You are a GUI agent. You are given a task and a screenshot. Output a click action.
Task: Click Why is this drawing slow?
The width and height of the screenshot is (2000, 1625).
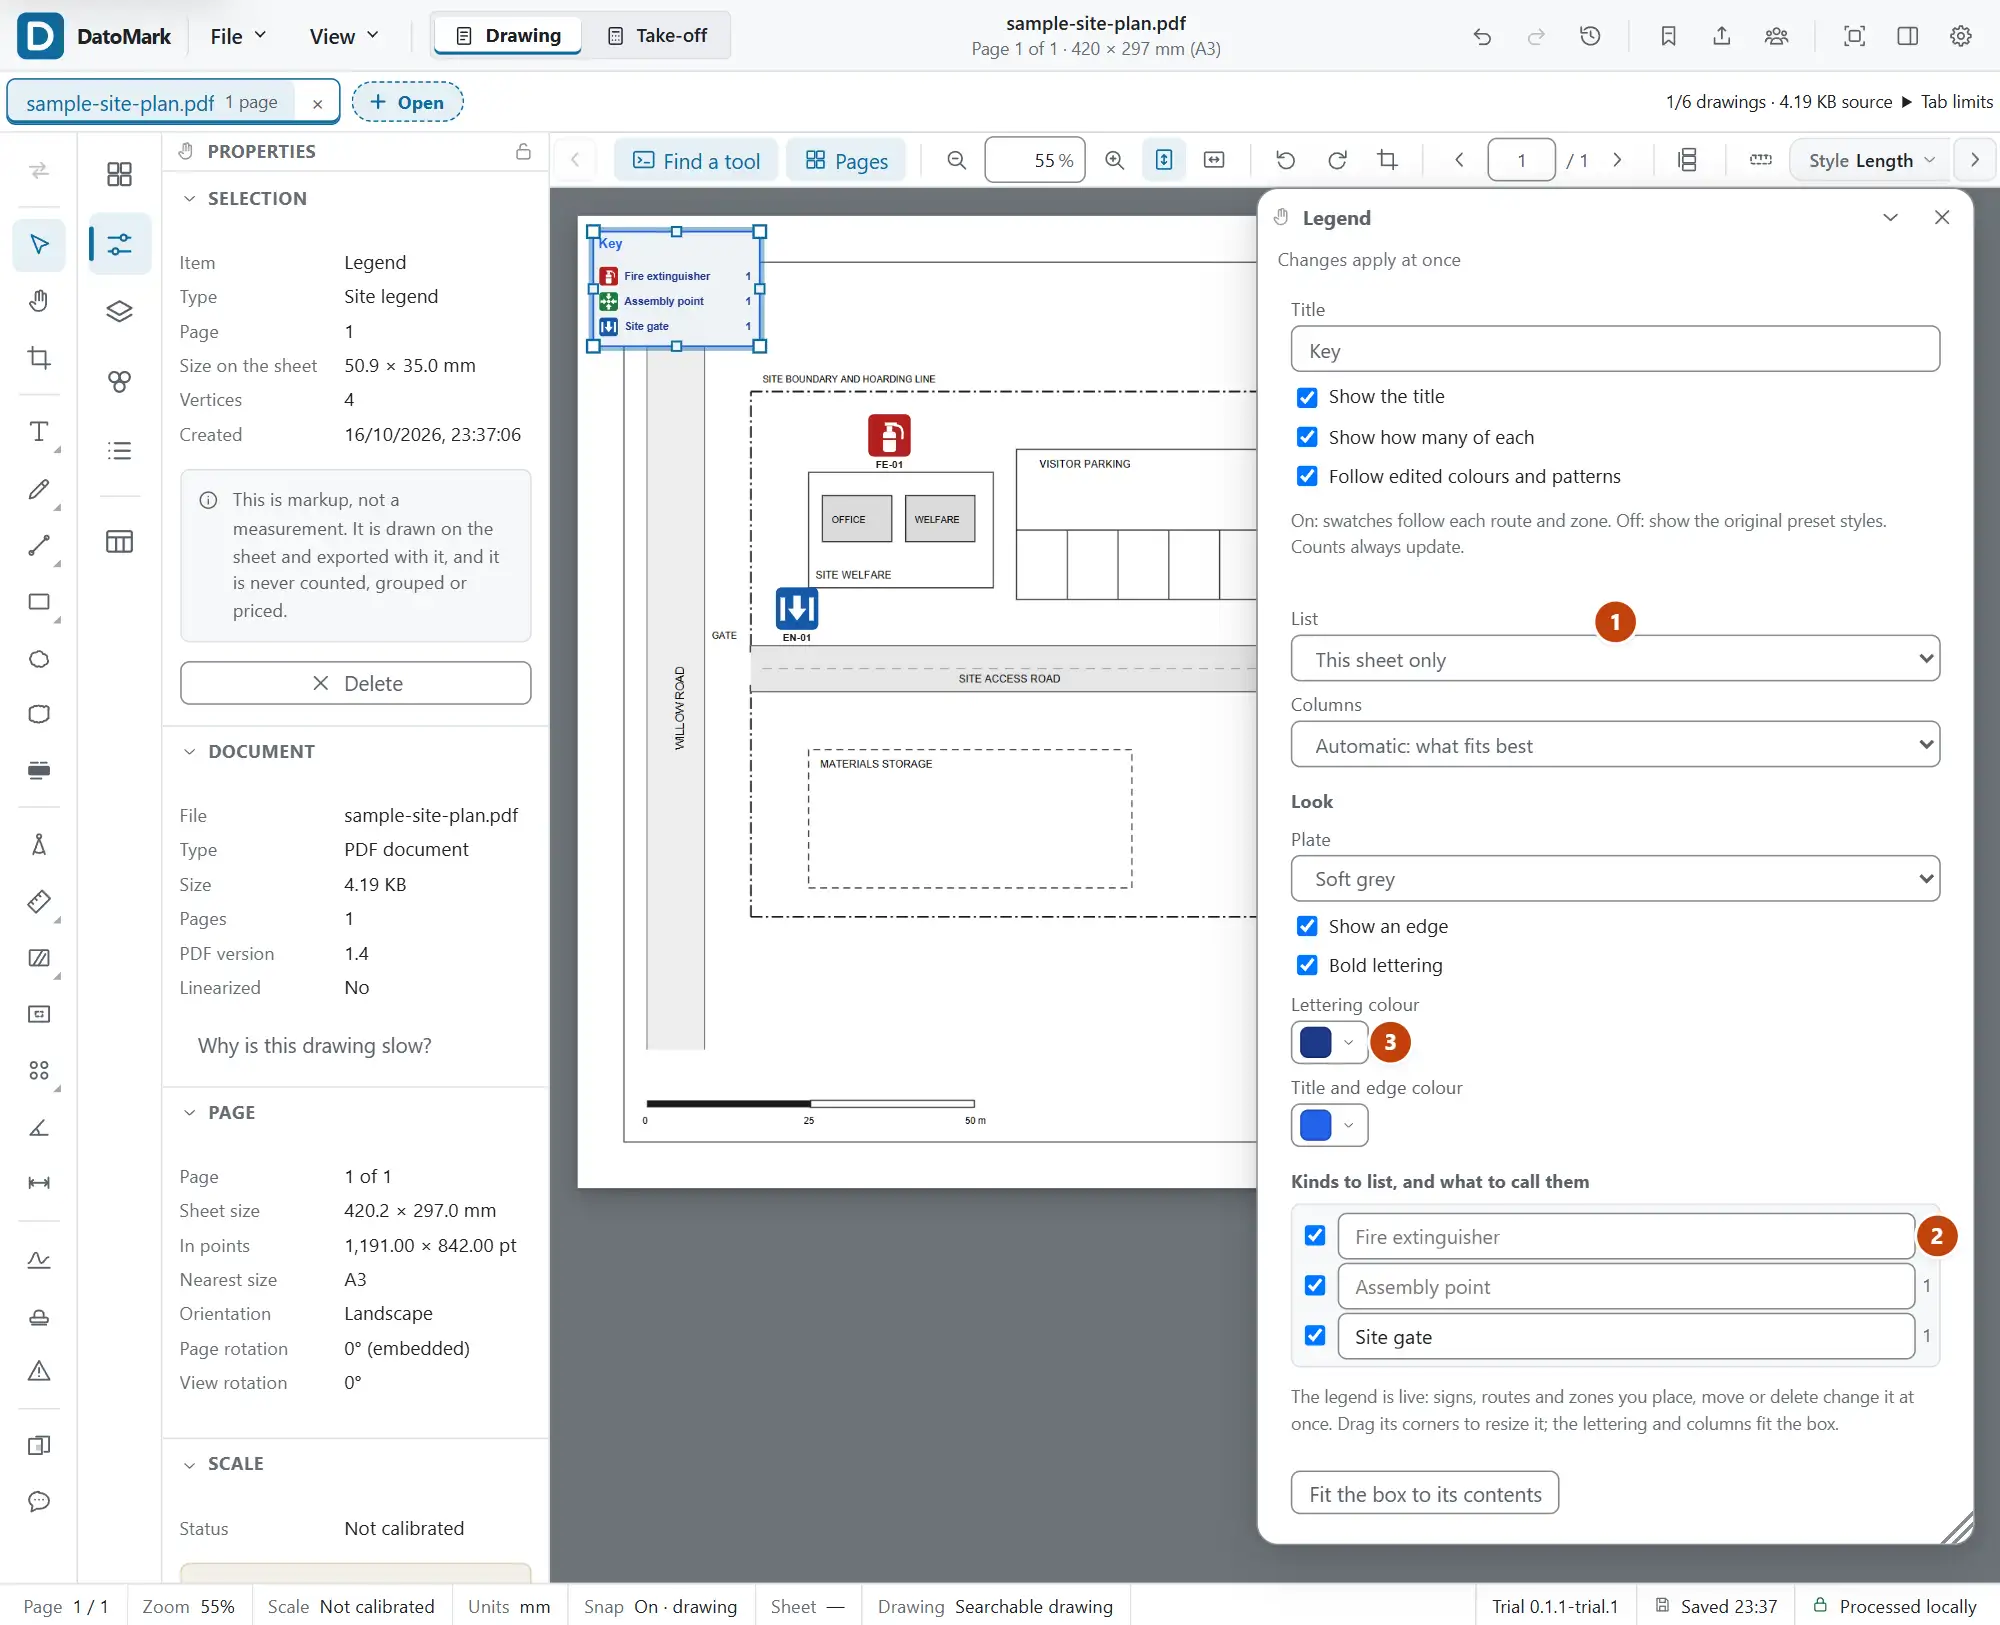coord(315,1046)
